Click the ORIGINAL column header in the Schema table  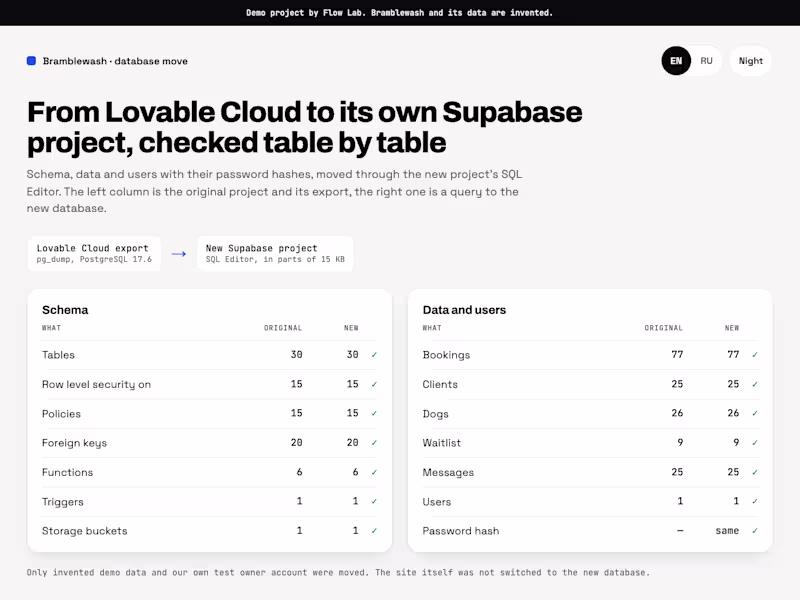(283, 328)
